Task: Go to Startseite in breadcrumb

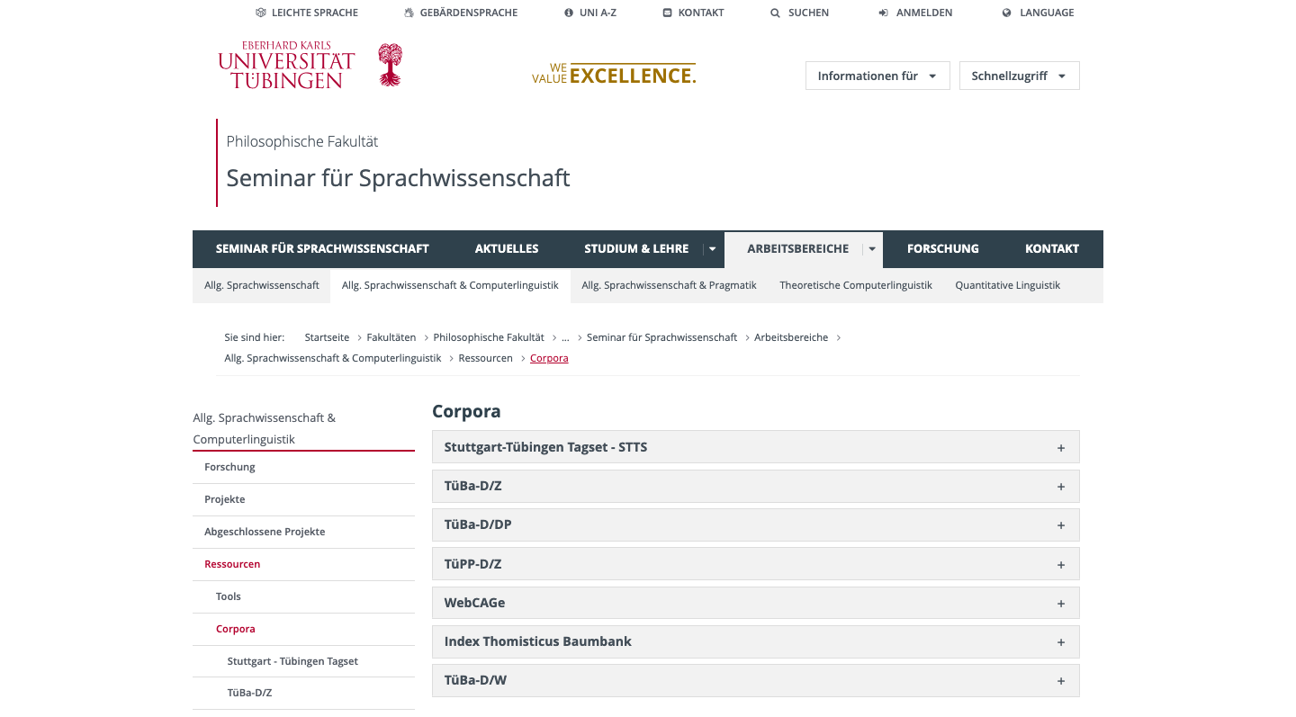Action: 326,338
